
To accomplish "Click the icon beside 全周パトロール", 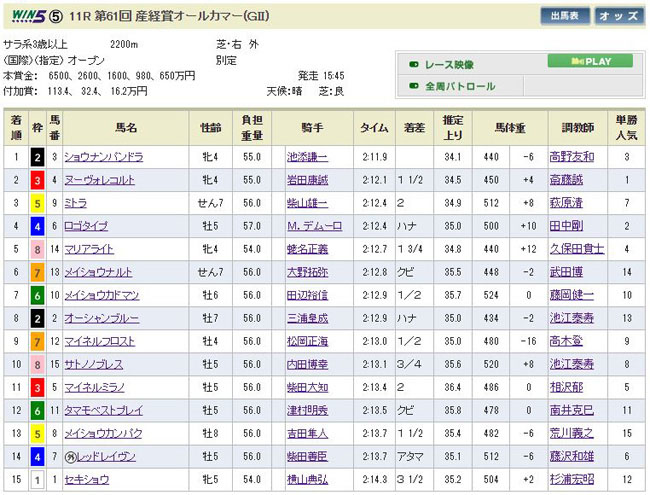I will (x=414, y=86).
